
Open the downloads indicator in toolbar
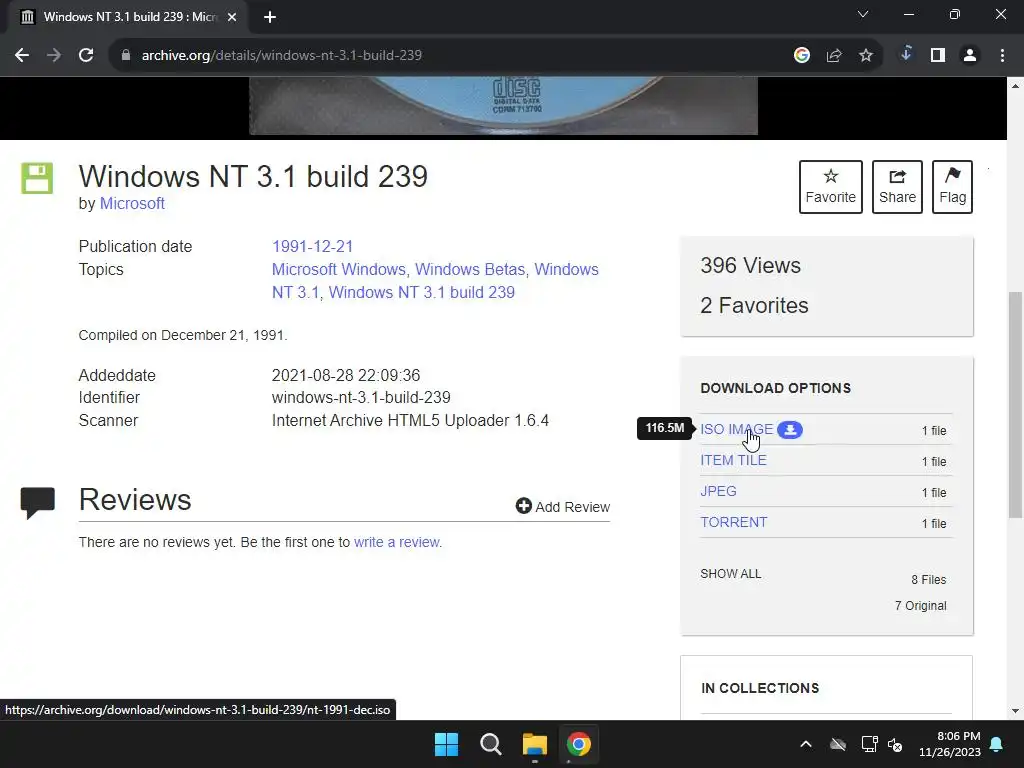point(906,55)
